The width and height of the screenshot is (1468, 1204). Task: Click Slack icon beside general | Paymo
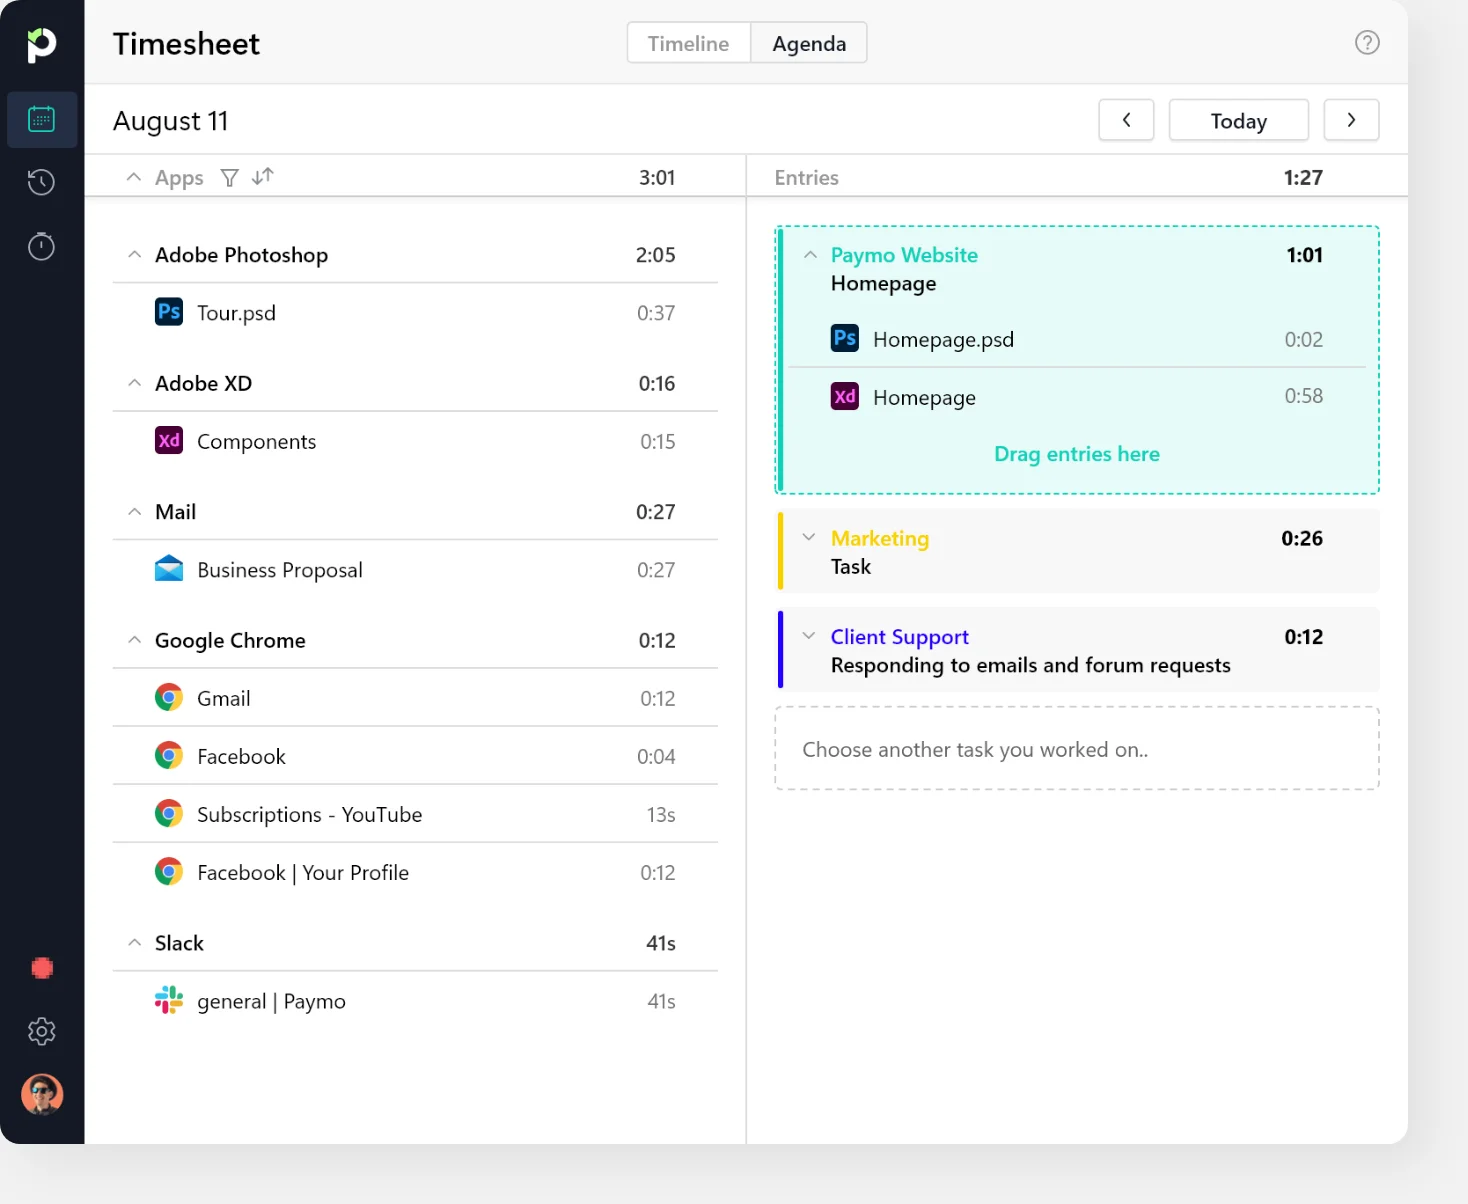click(169, 1000)
